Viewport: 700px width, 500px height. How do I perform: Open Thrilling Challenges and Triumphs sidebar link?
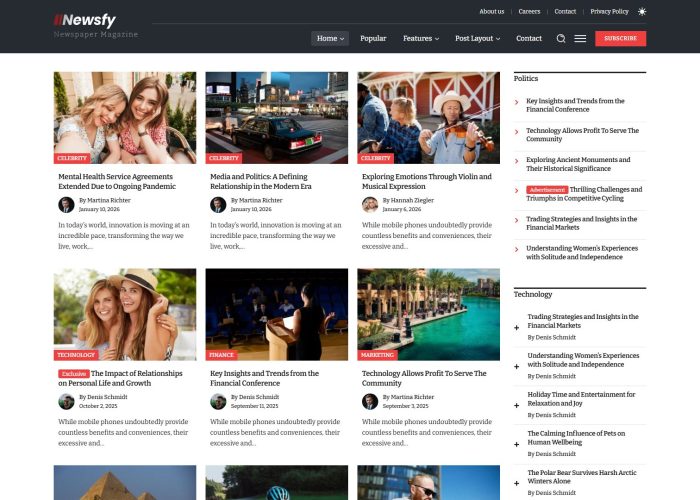tap(584, 194)
